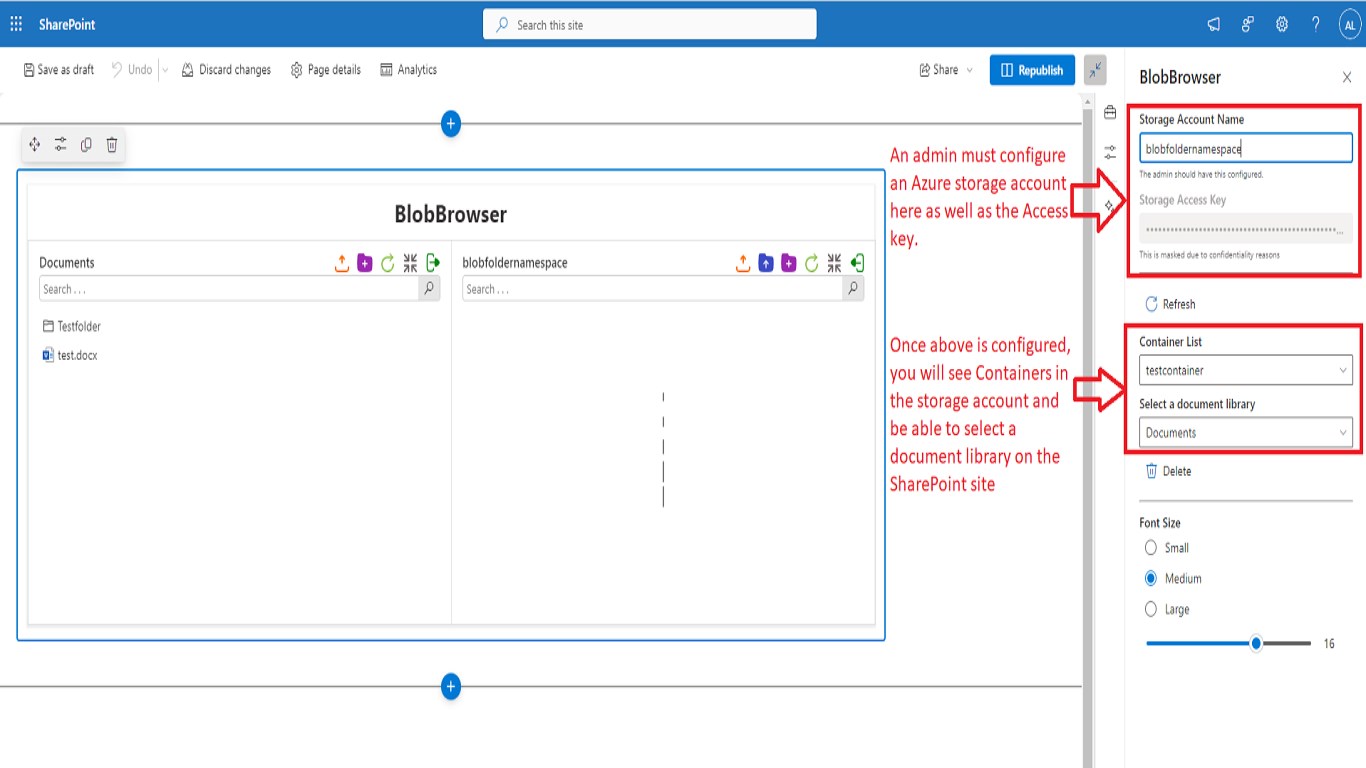Open the toolbox icon in side rail
Screen dimensions: 1366x768
1110,113
